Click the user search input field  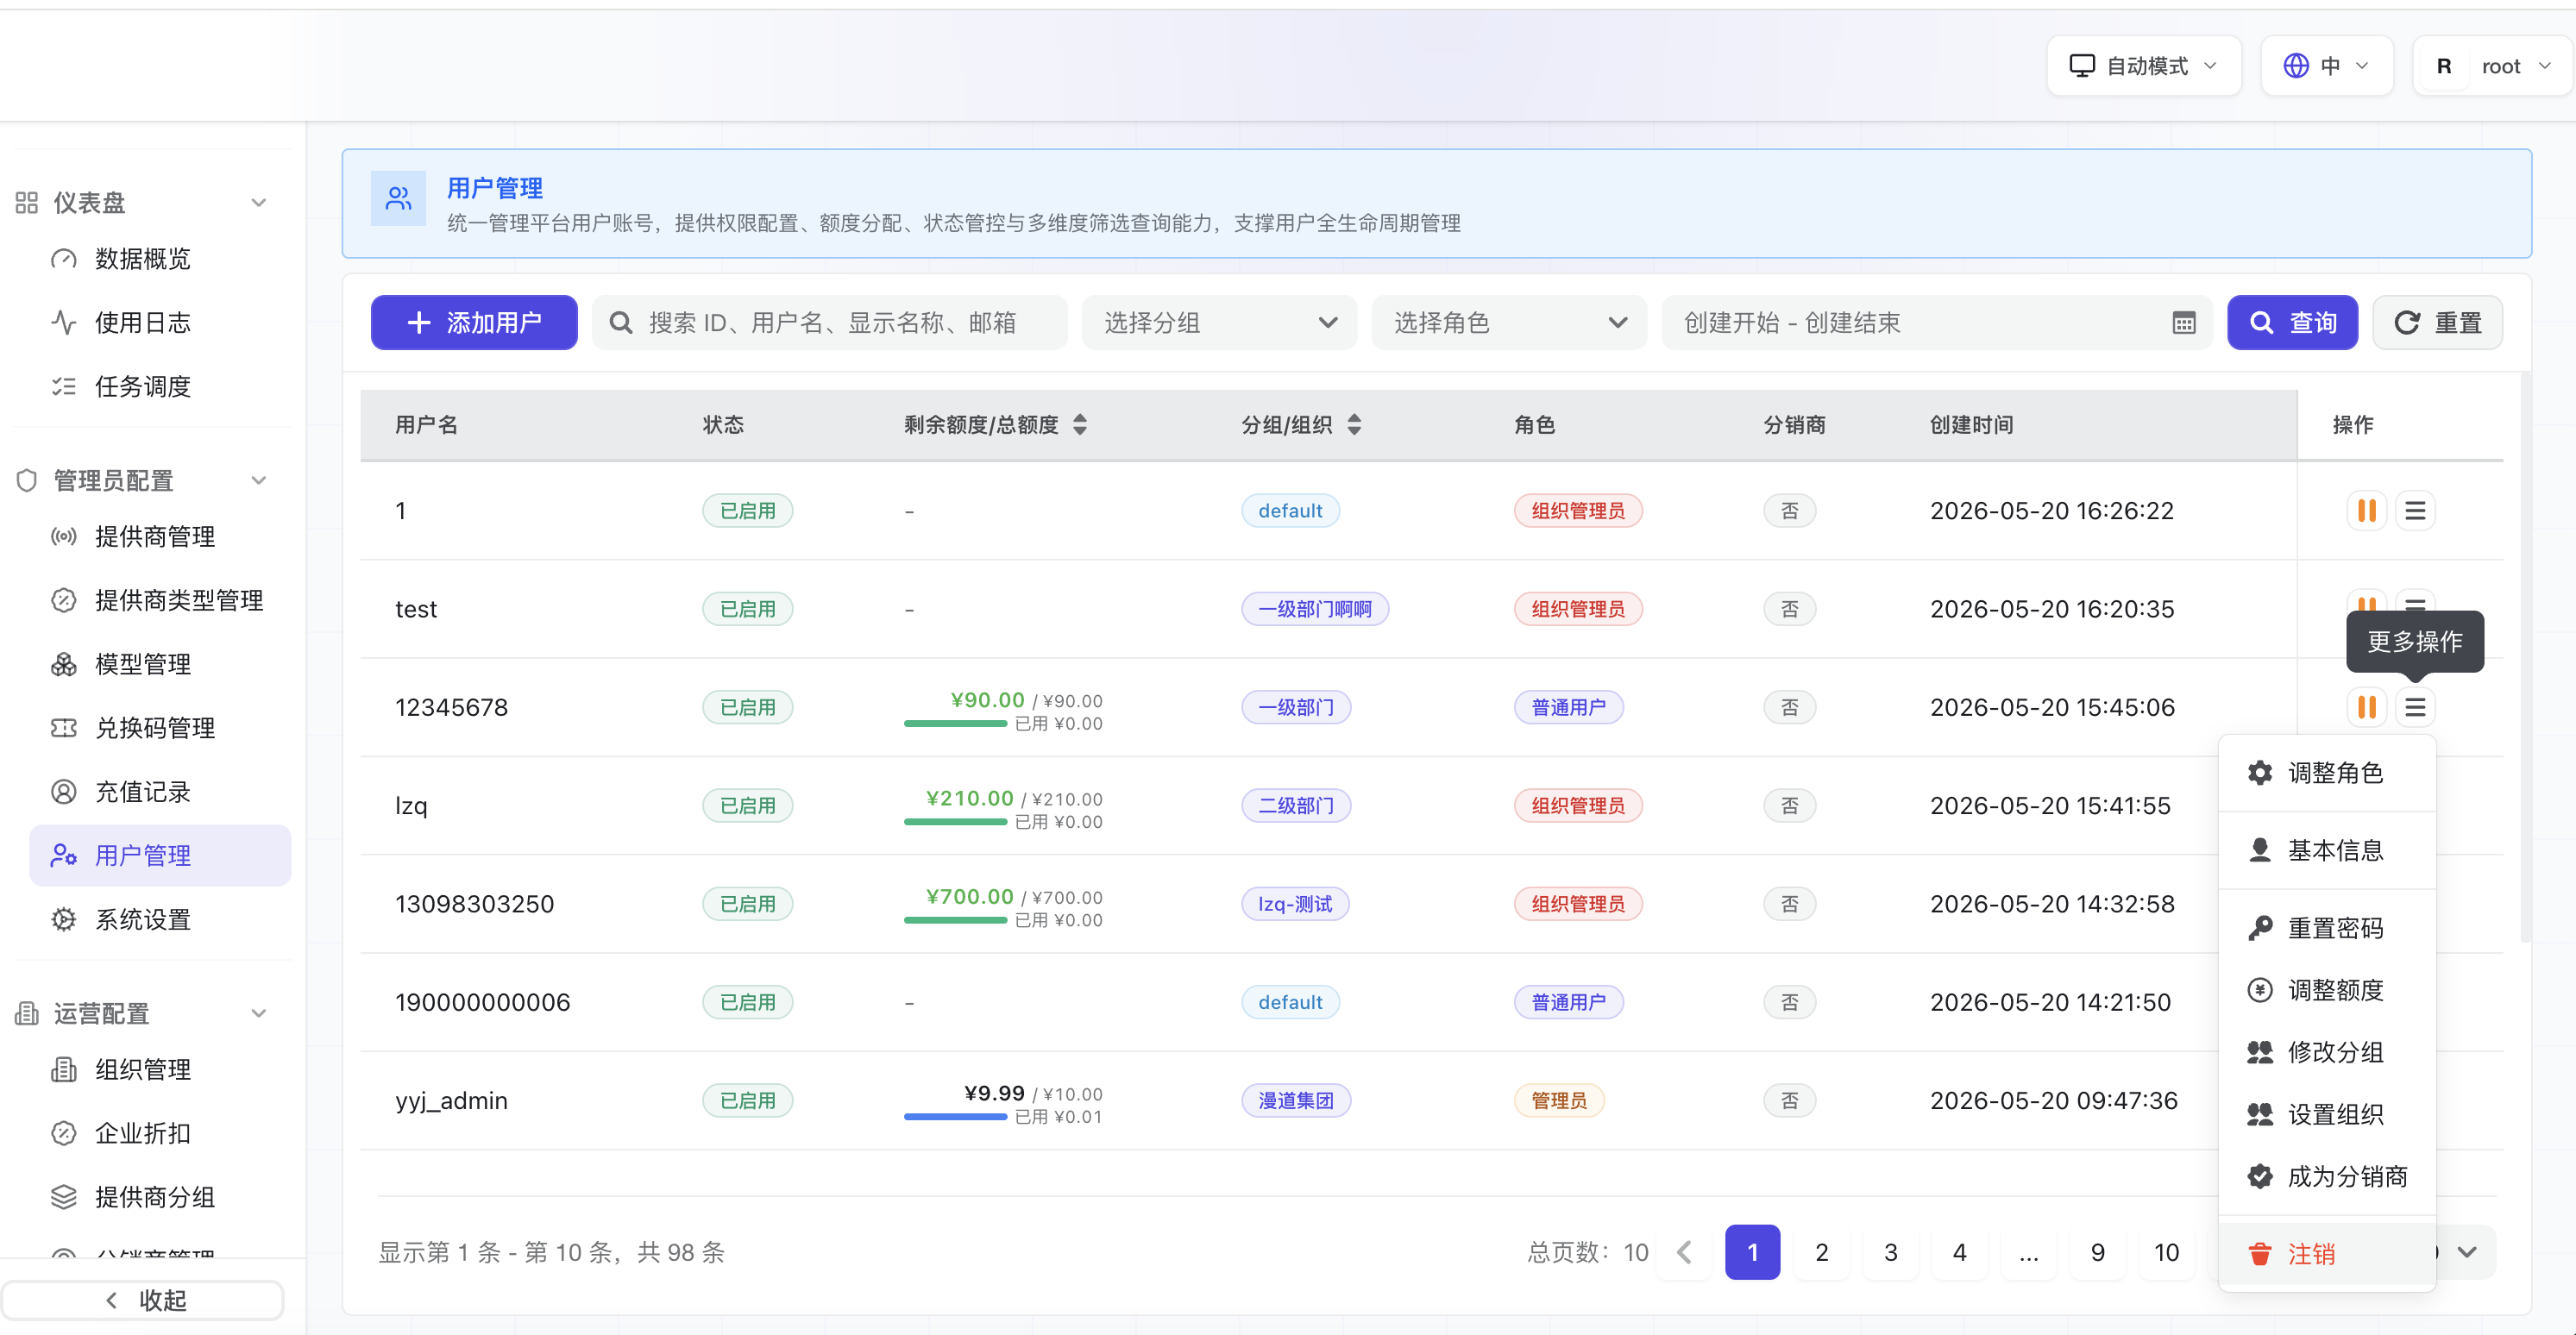[x=829, y=323]
